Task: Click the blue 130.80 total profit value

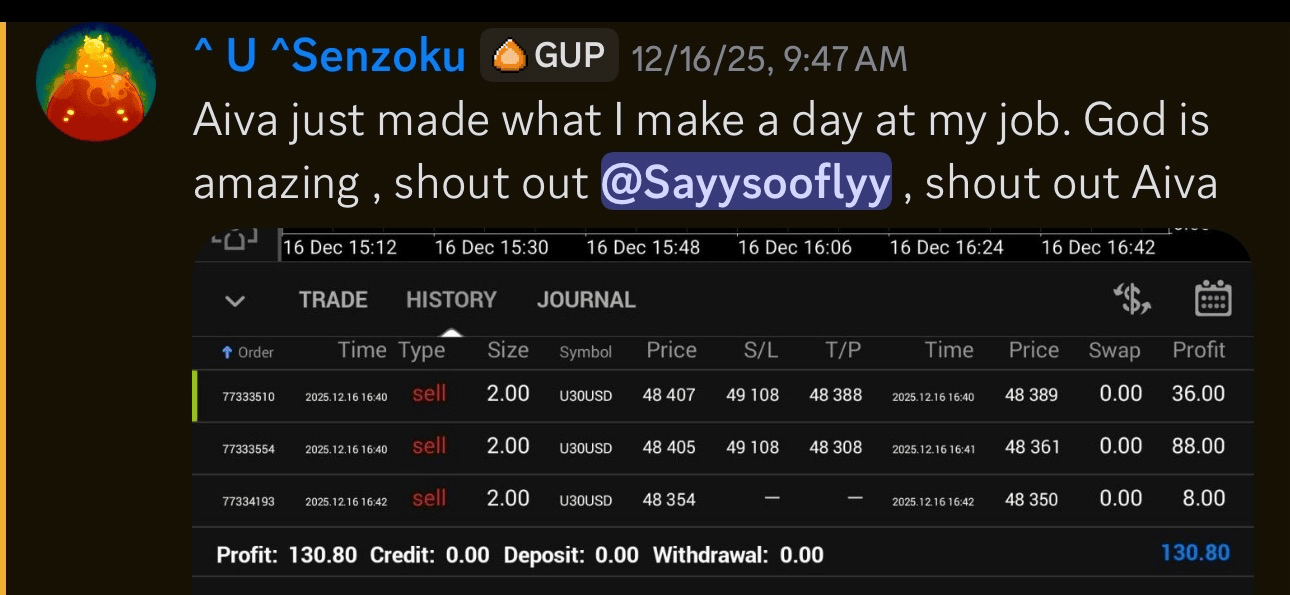Action: [1195, 553]
